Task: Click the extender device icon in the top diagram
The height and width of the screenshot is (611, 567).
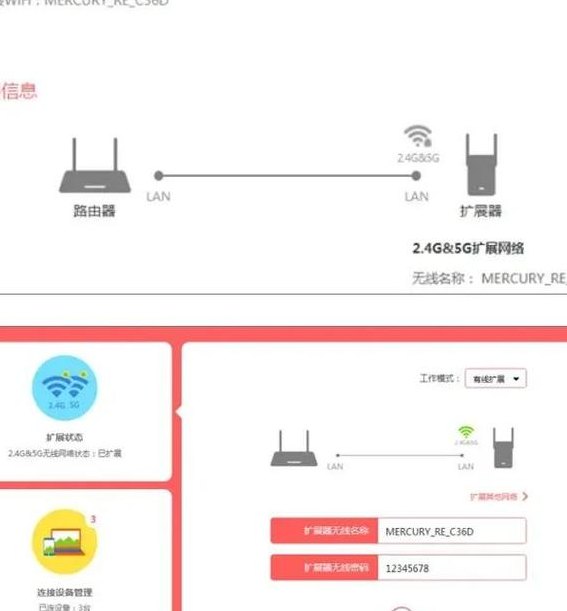Action: [x=482, y=164]
